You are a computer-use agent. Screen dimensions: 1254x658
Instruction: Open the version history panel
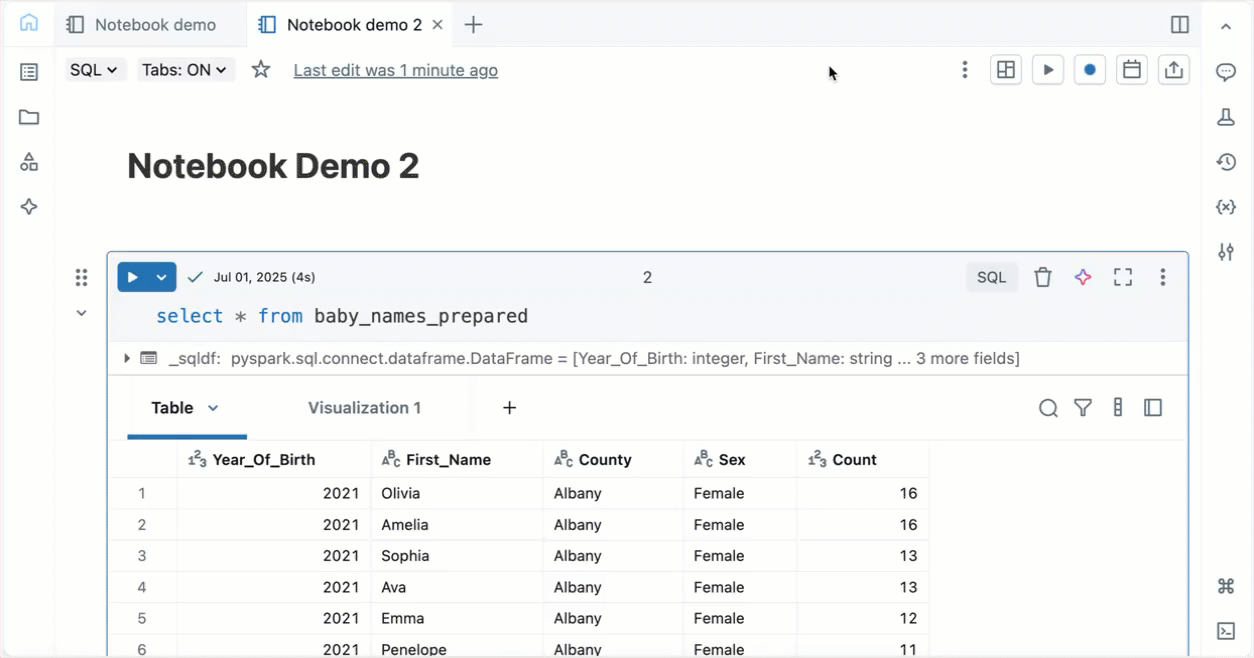(1226, 161)
